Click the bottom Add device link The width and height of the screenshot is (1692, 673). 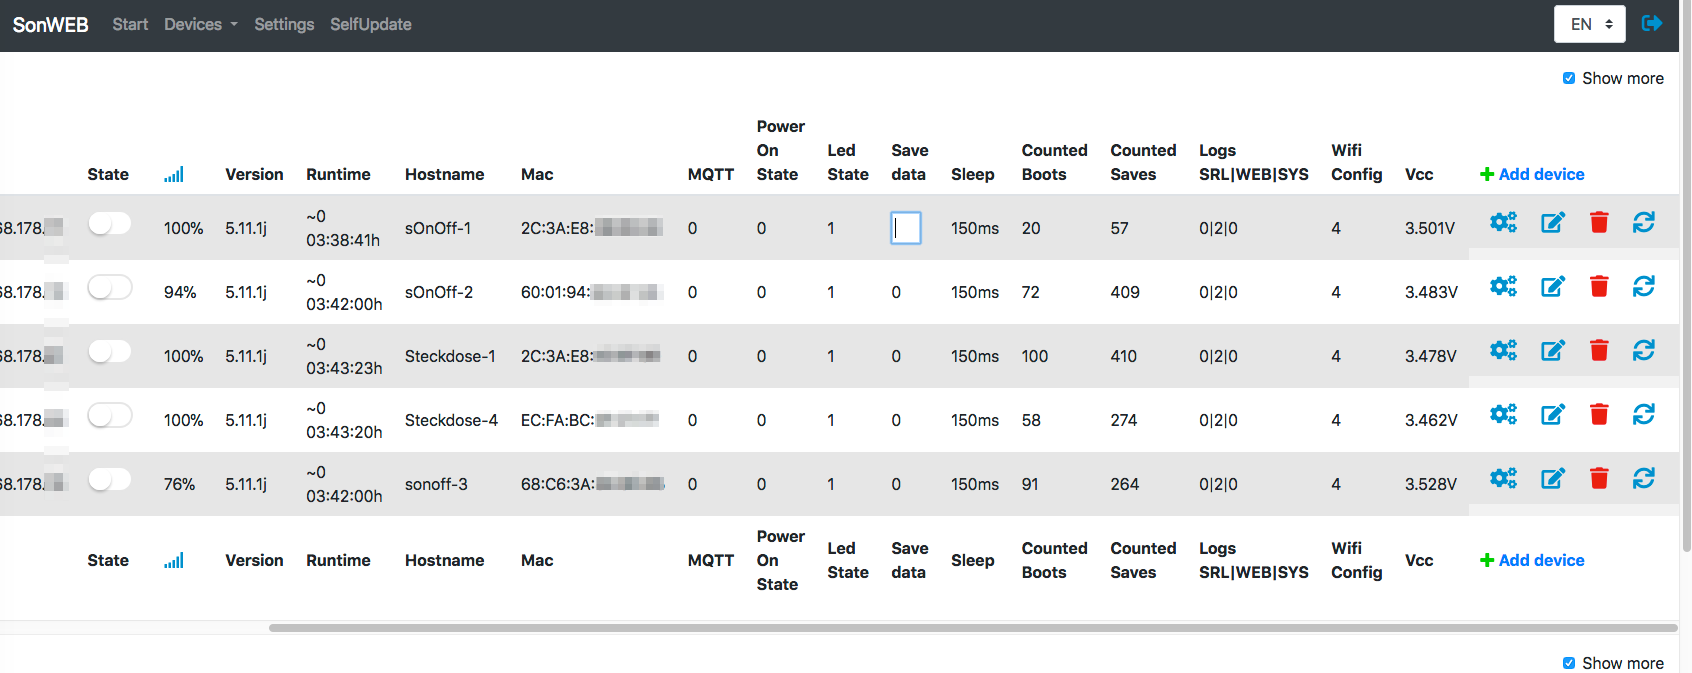(x=1532, y=560)
